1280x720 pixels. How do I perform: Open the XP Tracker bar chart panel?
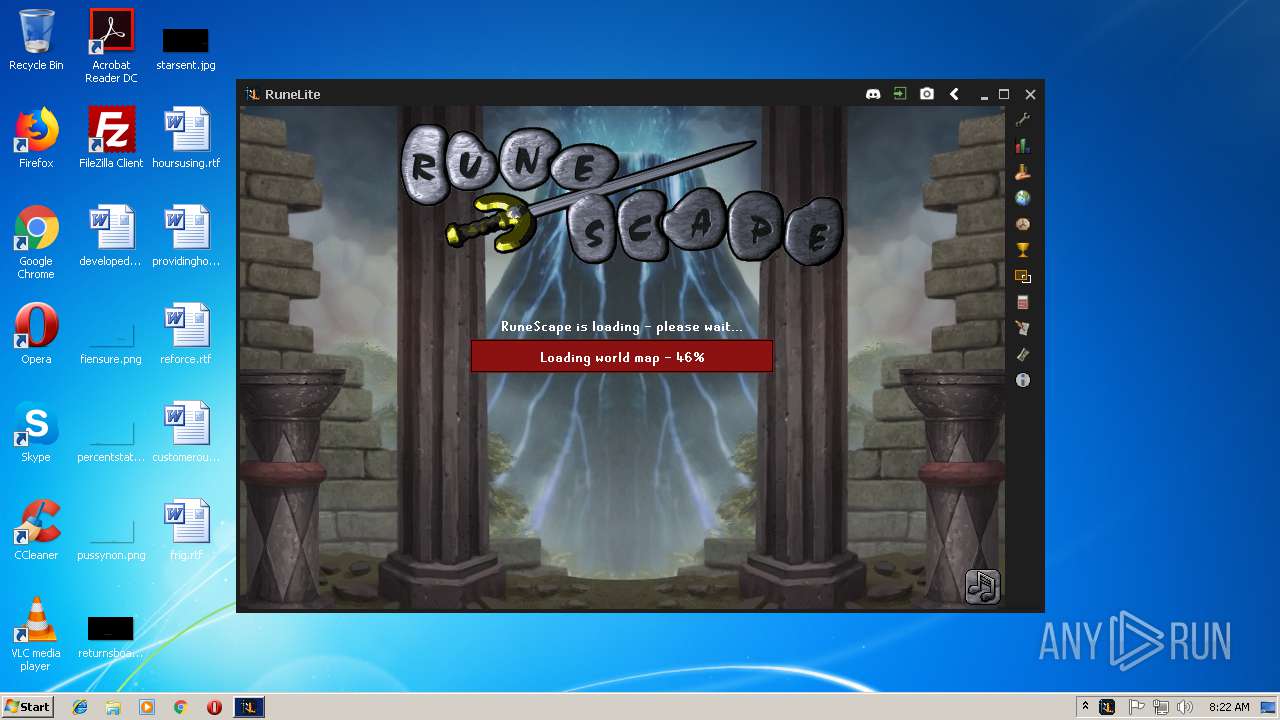coord(1022,146)
